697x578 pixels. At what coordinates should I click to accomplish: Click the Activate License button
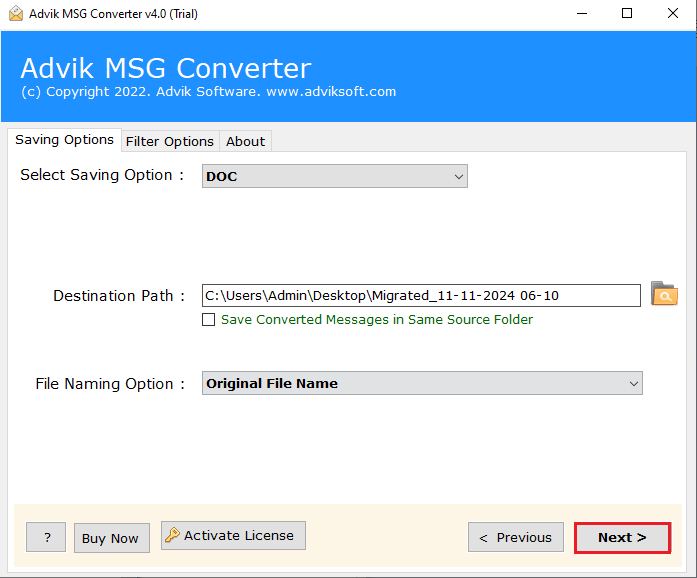[x=233, y=536]
